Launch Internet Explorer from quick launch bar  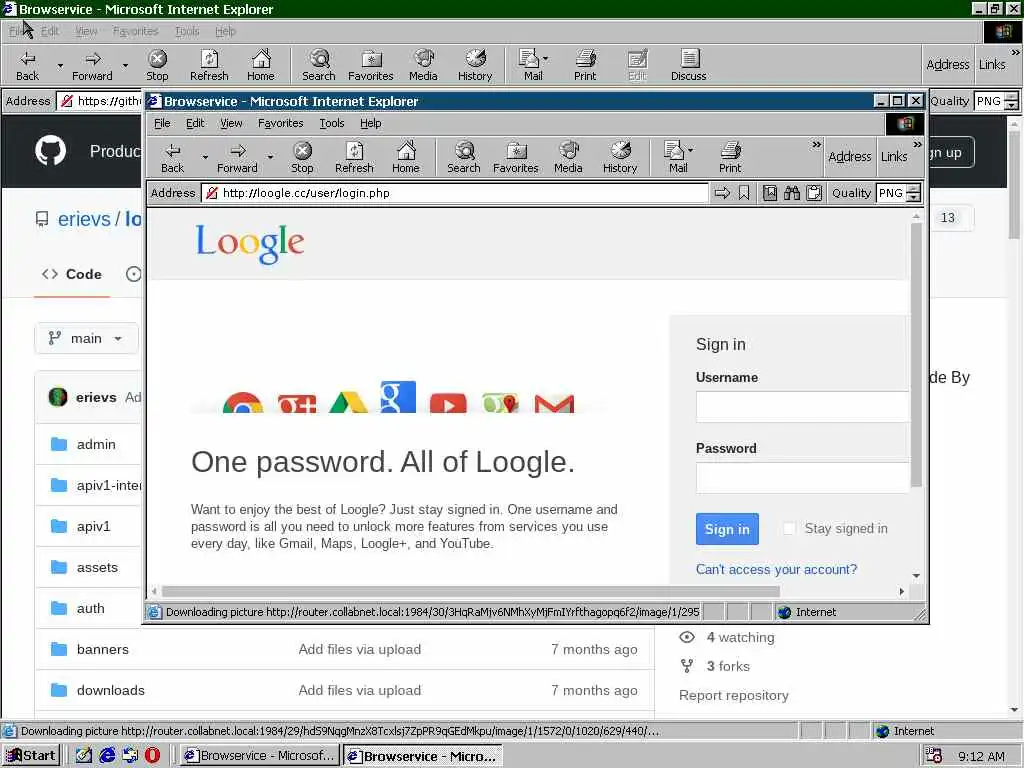tap(107, 756)
